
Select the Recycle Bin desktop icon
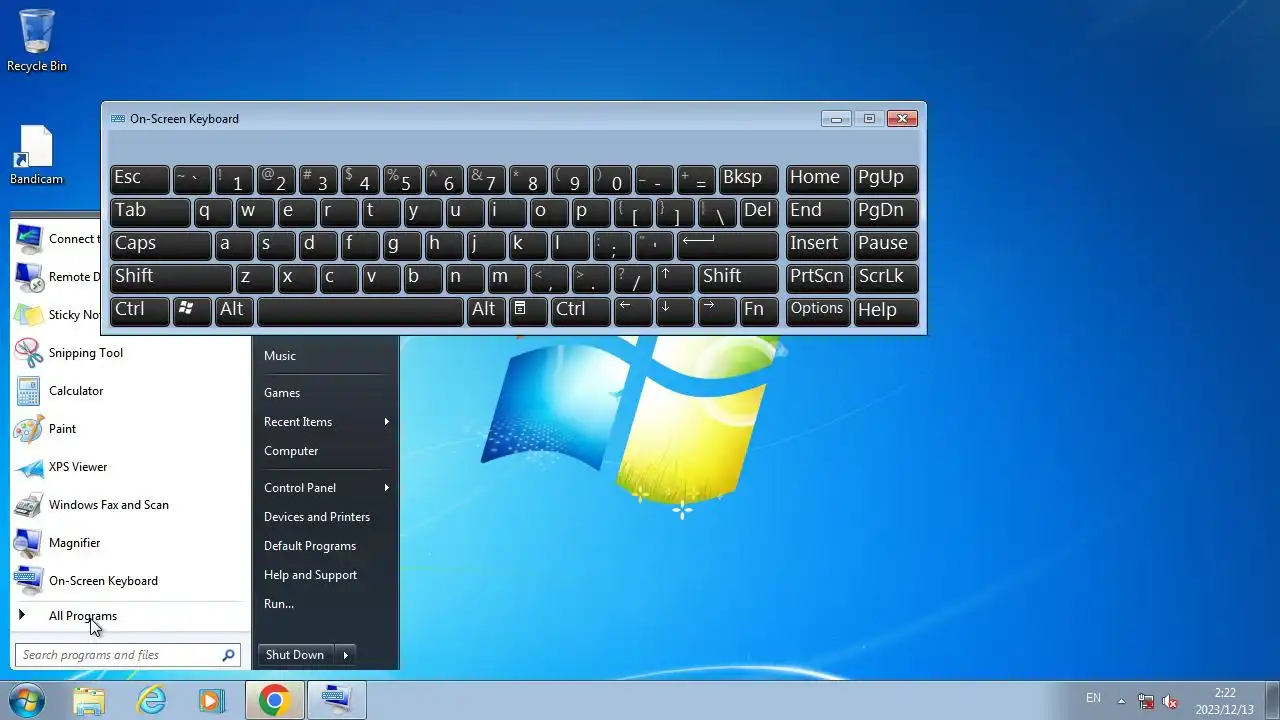pyautogui.click(x=37, y=41)
